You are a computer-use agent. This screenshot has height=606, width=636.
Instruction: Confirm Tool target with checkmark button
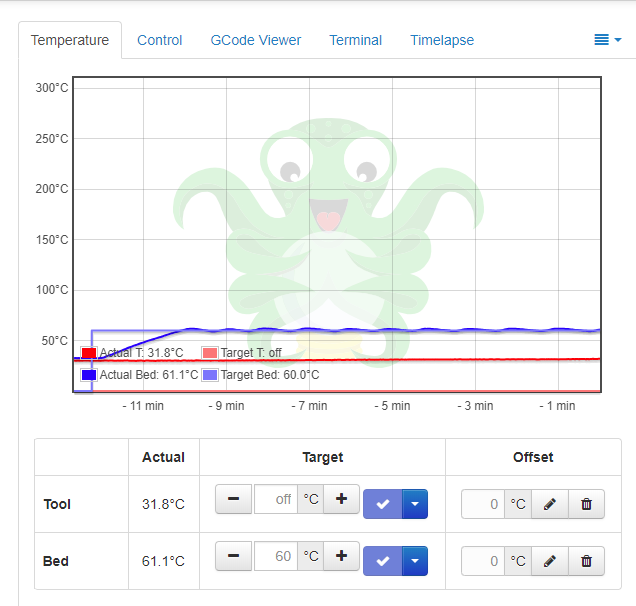click(382, 504)
